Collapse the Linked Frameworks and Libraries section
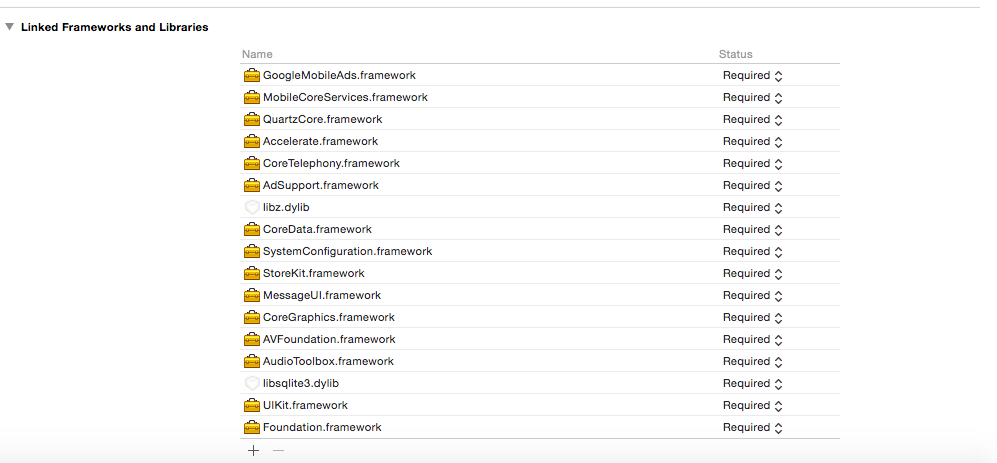The image size is (997, 463). [x=10, y=27]
